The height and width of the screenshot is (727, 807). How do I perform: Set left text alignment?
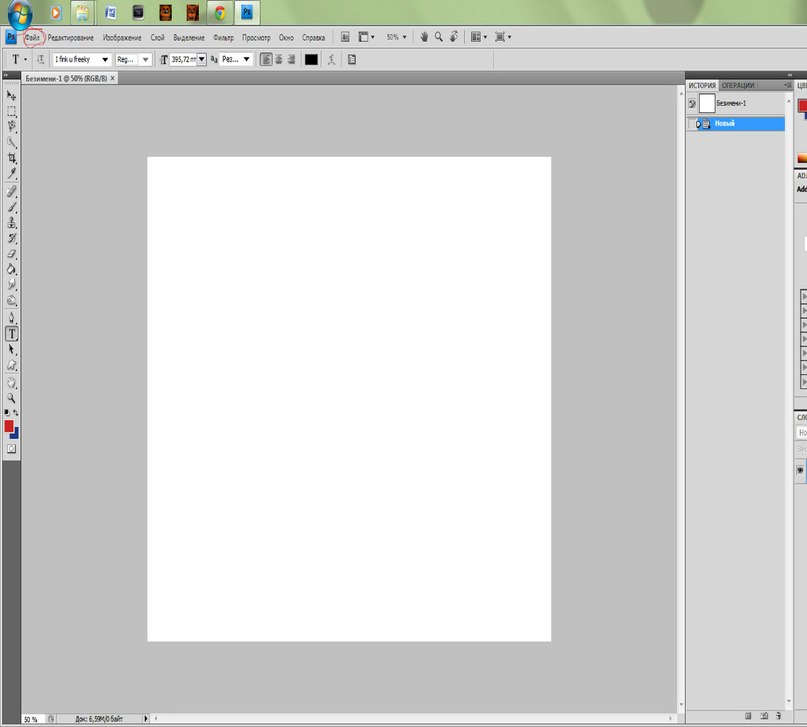click(266, 60)
